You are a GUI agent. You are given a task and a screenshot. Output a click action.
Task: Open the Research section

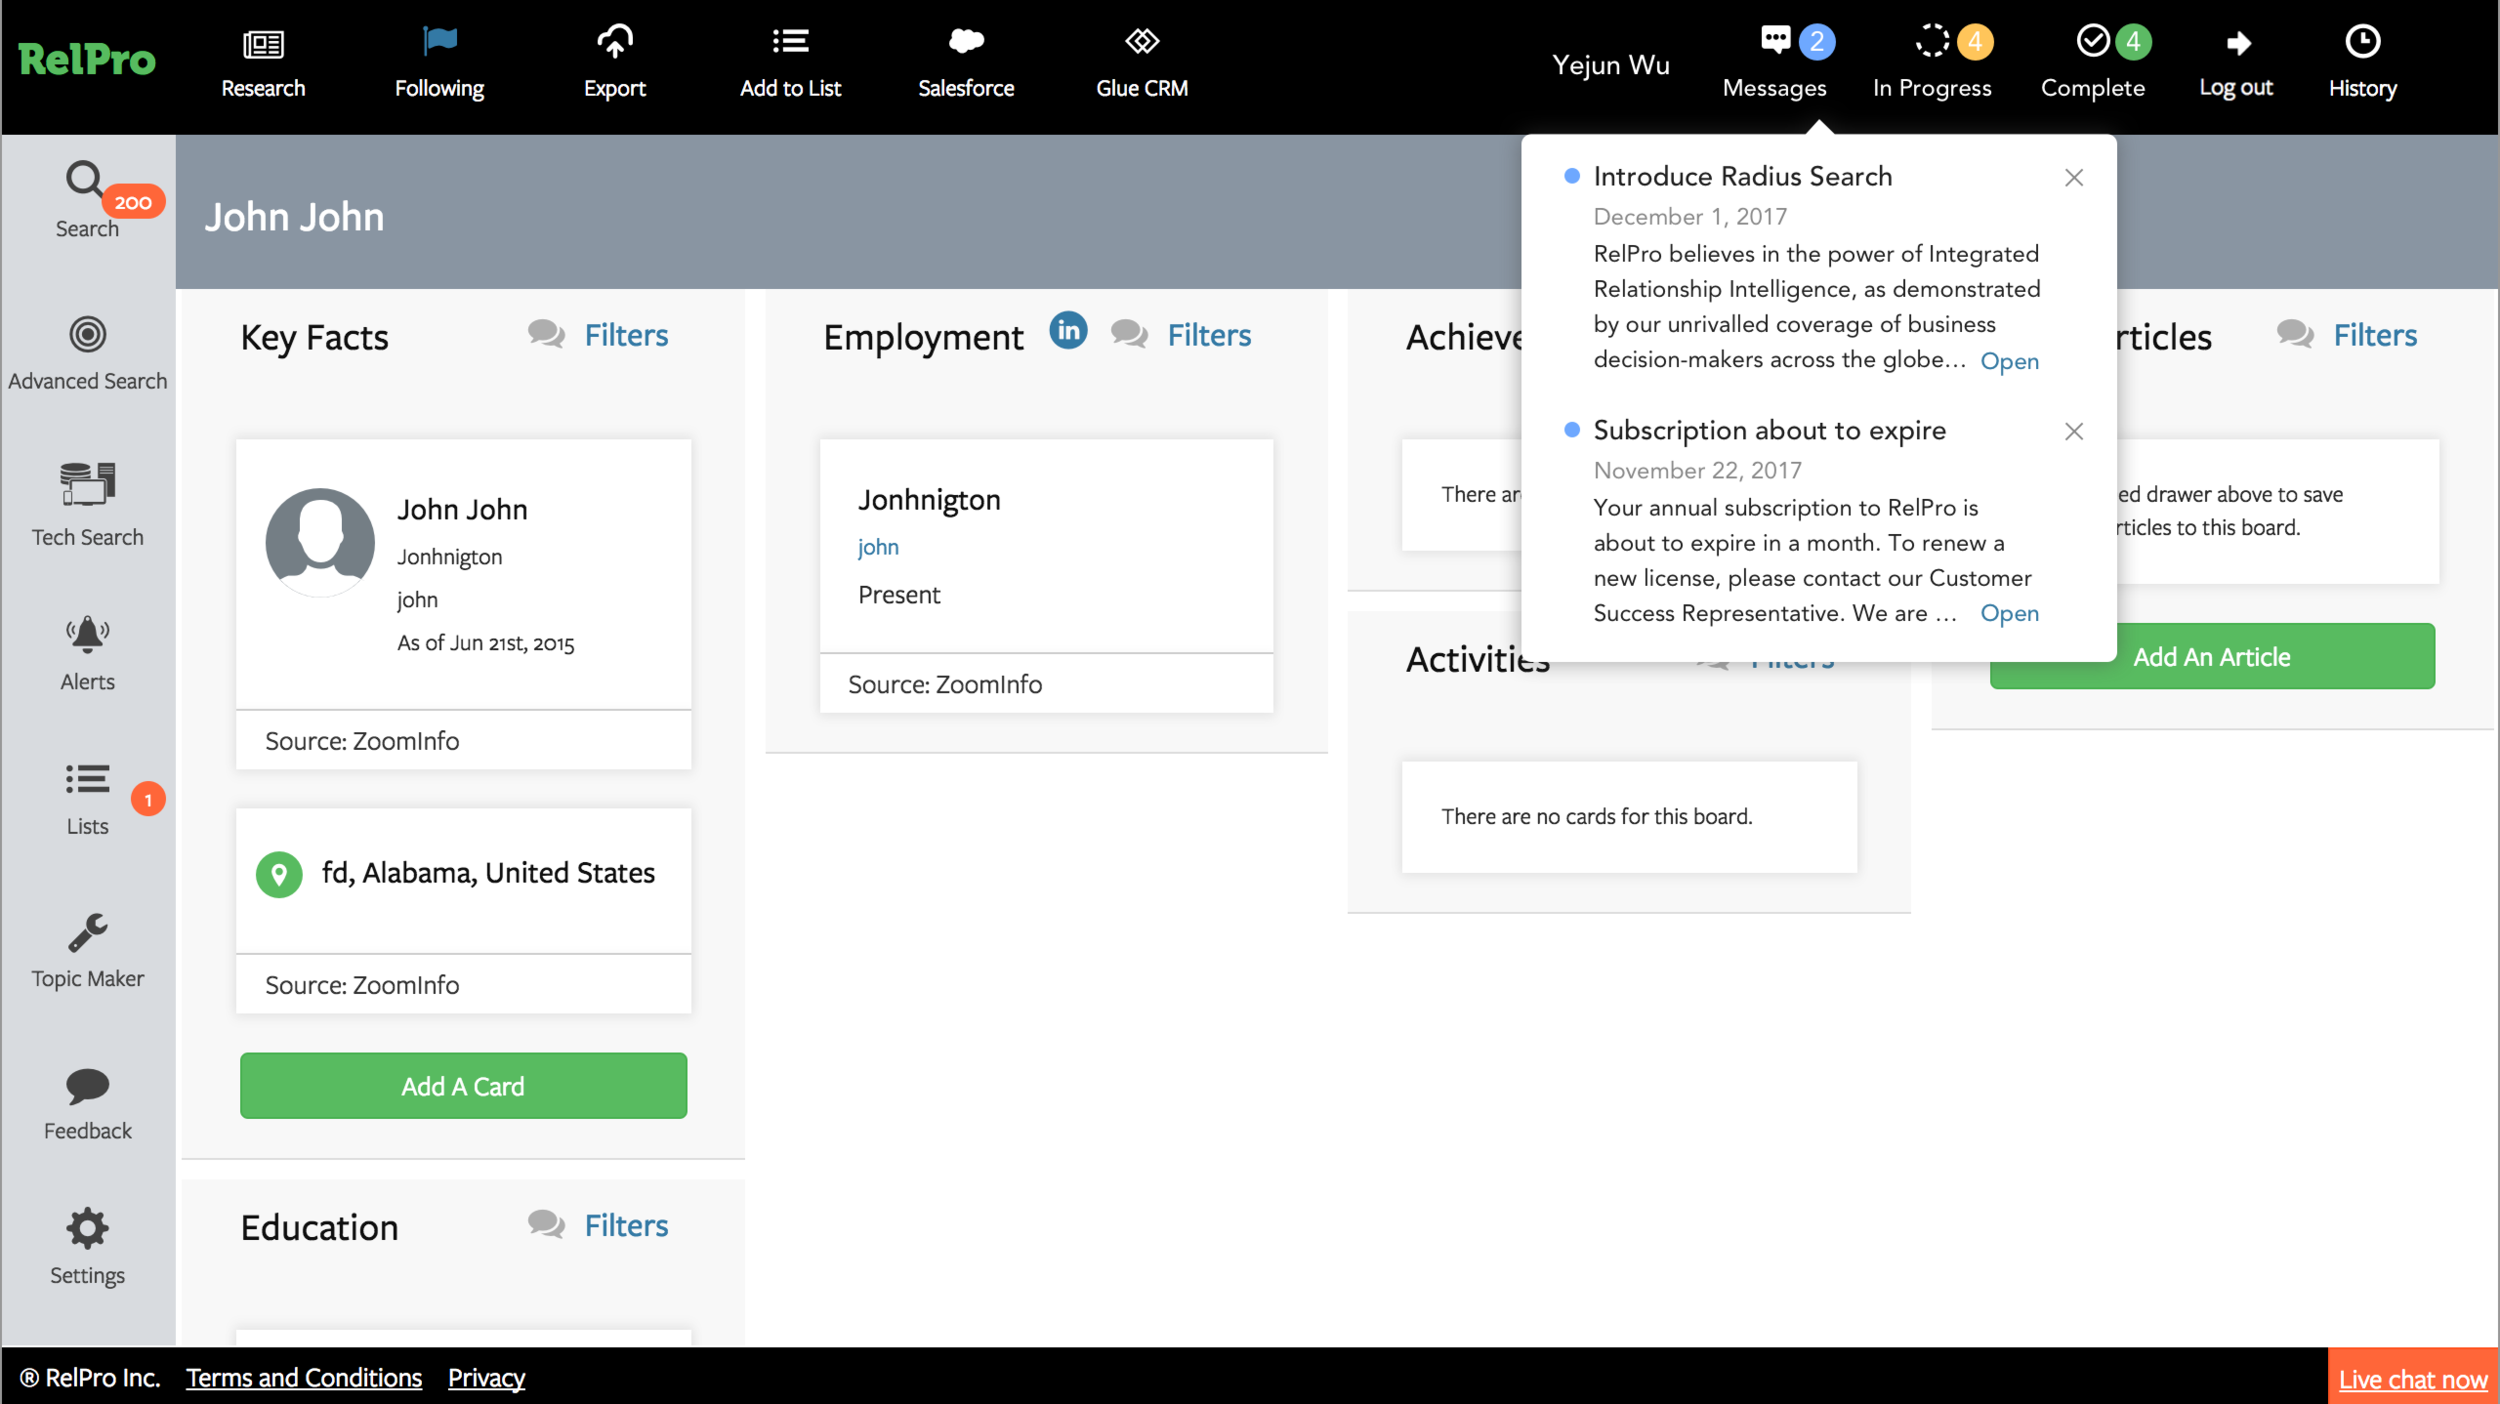(263, 64)
